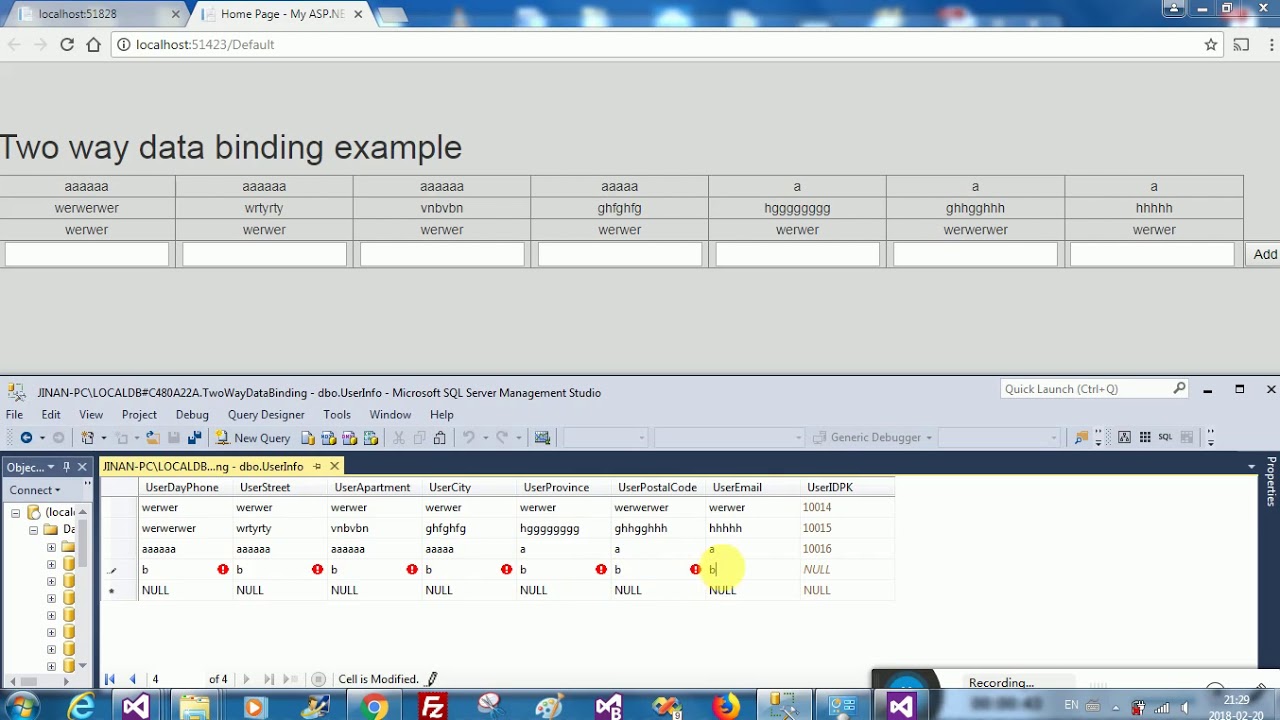Click the Save All icon in SSMS toolbar
1280x720 pixels.
click(195, 438)
